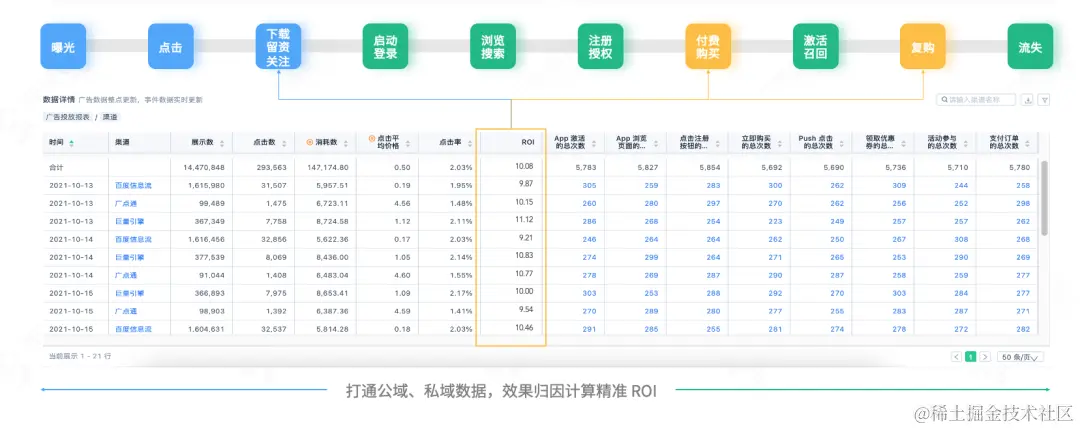Click App 激活 value 305
The image size is (1080, 430).
pyautogui.click(x=590, y=185)
